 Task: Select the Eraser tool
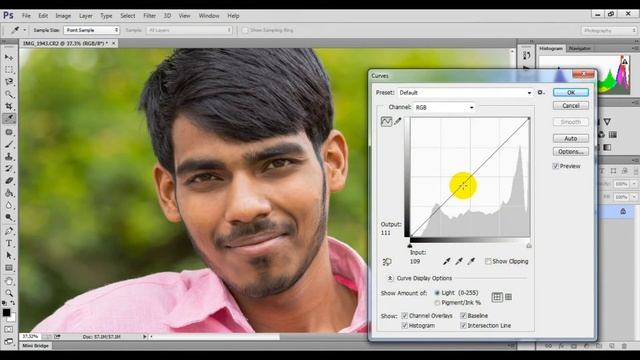[x=9, y=180]
